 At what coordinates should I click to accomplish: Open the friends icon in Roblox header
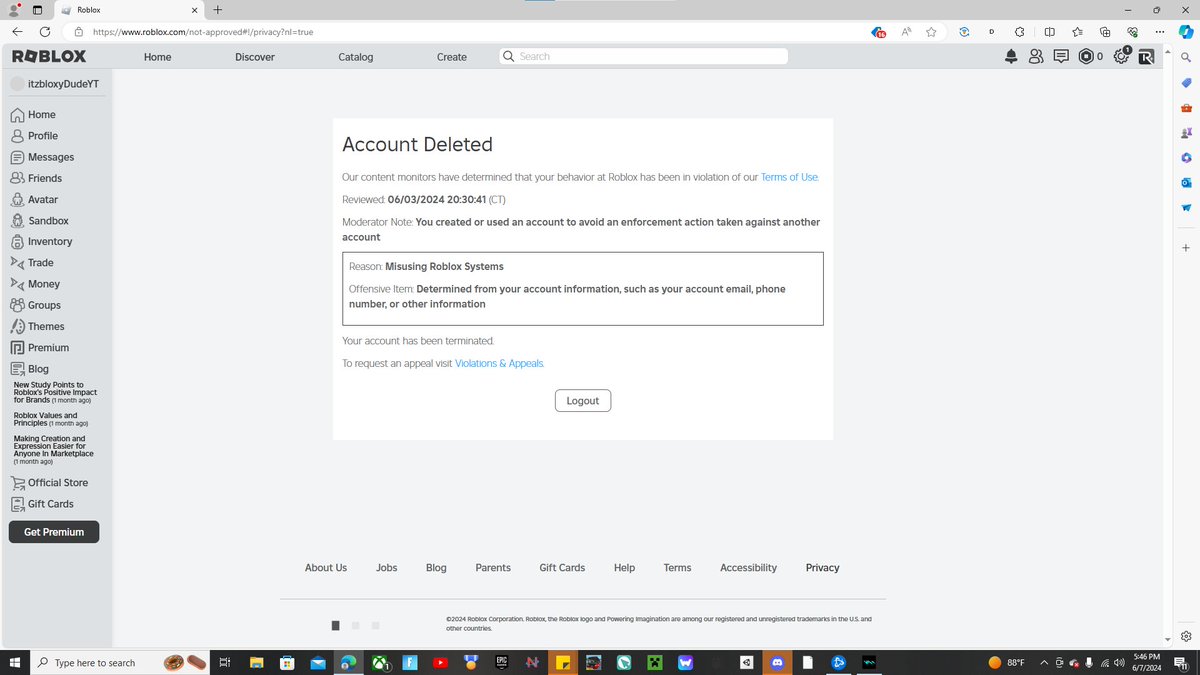pyautogui.click(x=1036, y=57)
